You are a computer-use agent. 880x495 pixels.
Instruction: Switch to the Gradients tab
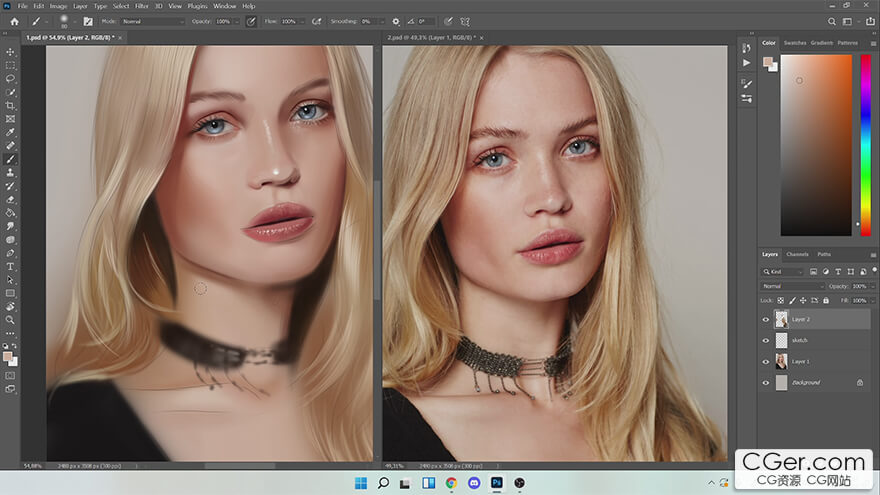[822, 43]
